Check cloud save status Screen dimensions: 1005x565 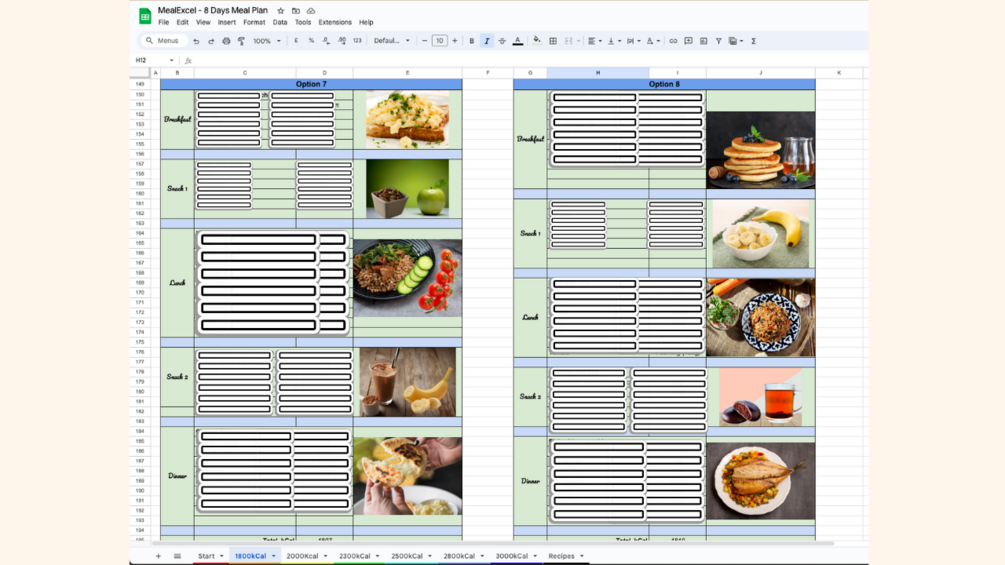[311, 11]
